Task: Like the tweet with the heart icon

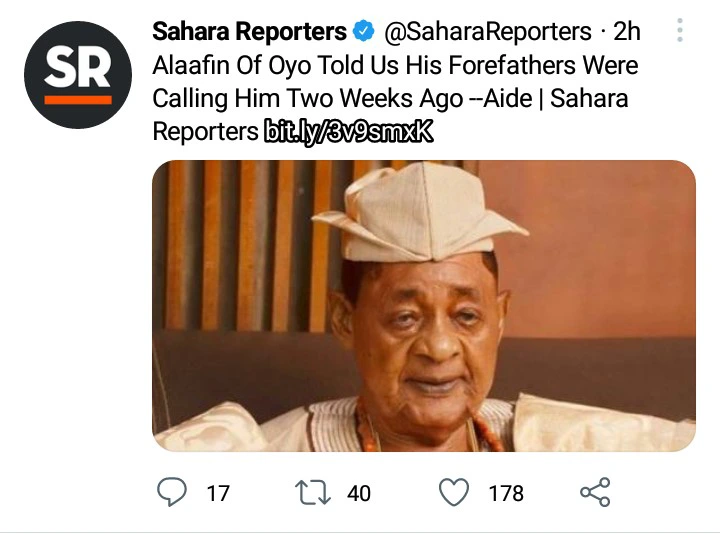Action: 455,491
